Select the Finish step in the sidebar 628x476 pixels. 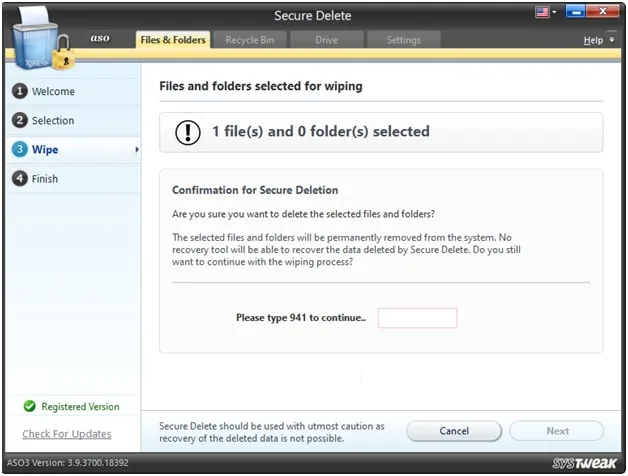(73, 179)
